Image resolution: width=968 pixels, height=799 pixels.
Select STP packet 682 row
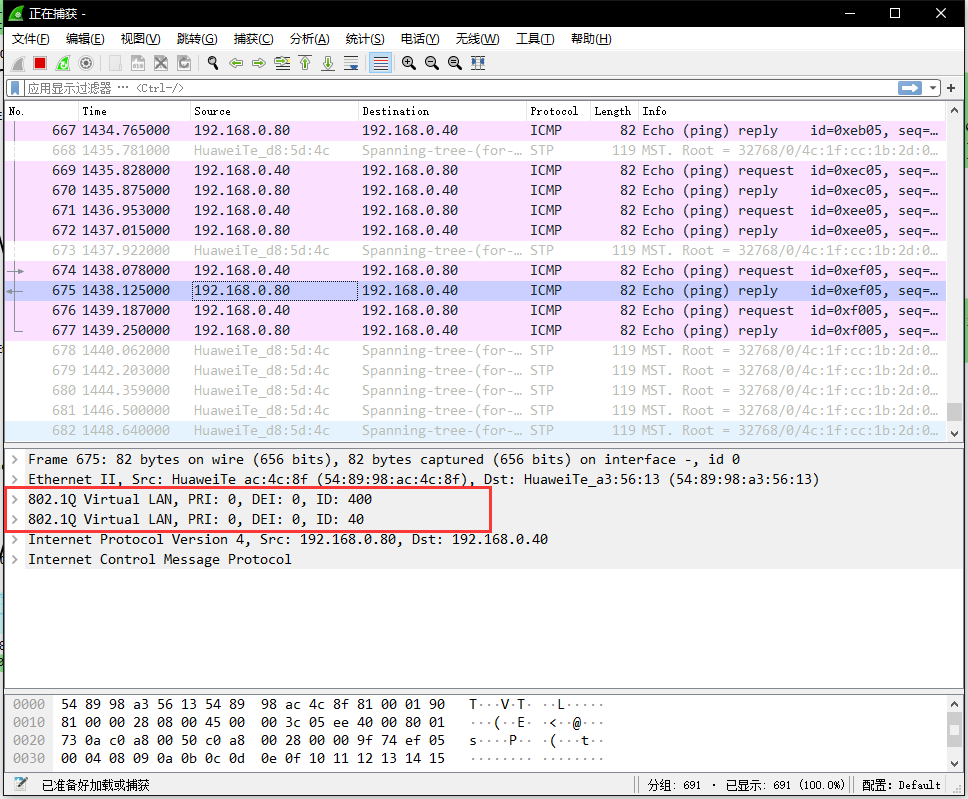pos(475,430)
